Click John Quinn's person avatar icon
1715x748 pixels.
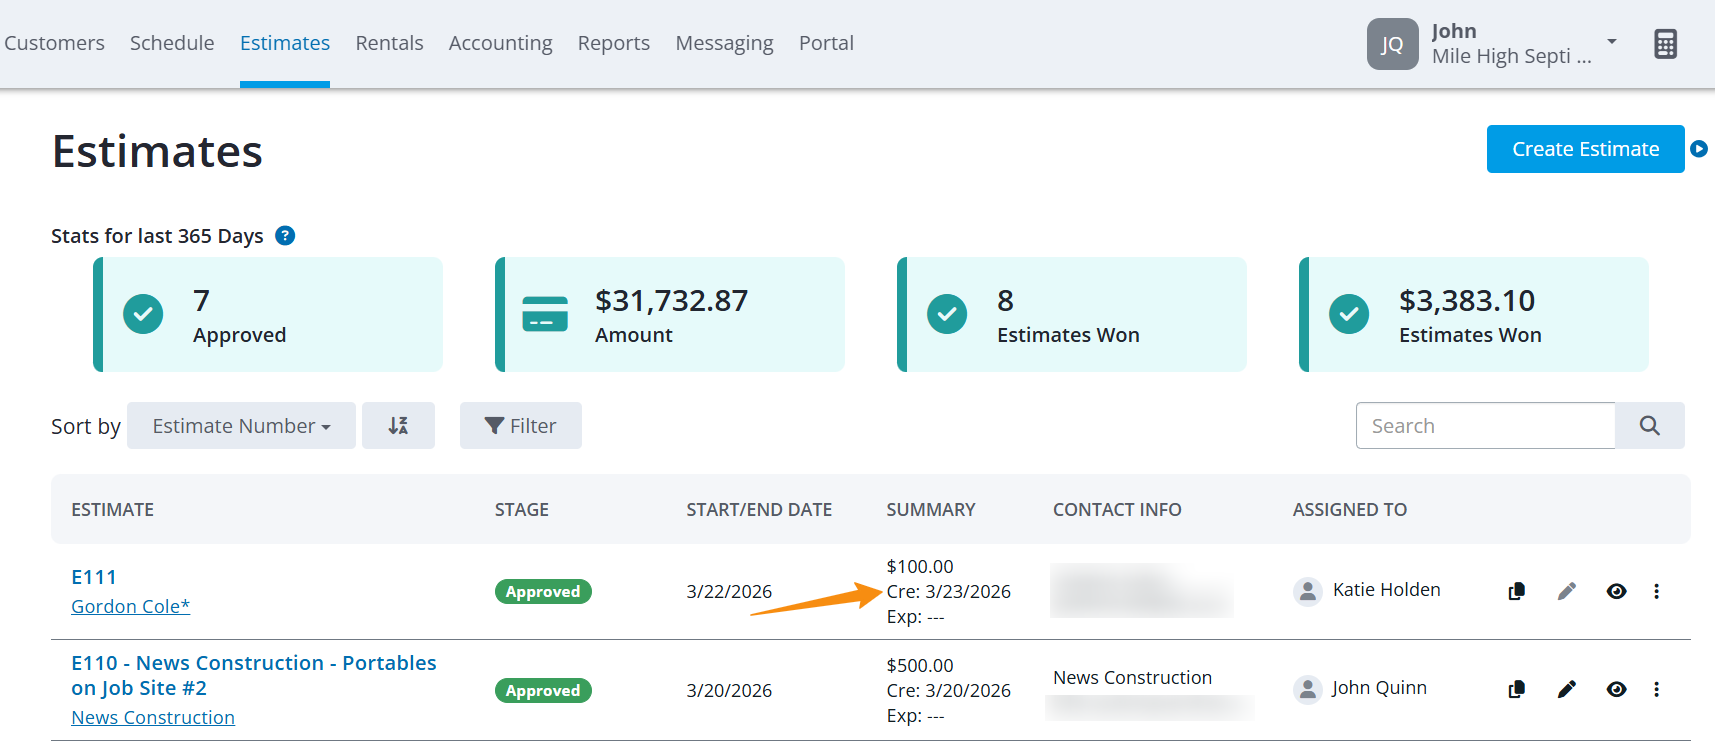point(1308,689)
